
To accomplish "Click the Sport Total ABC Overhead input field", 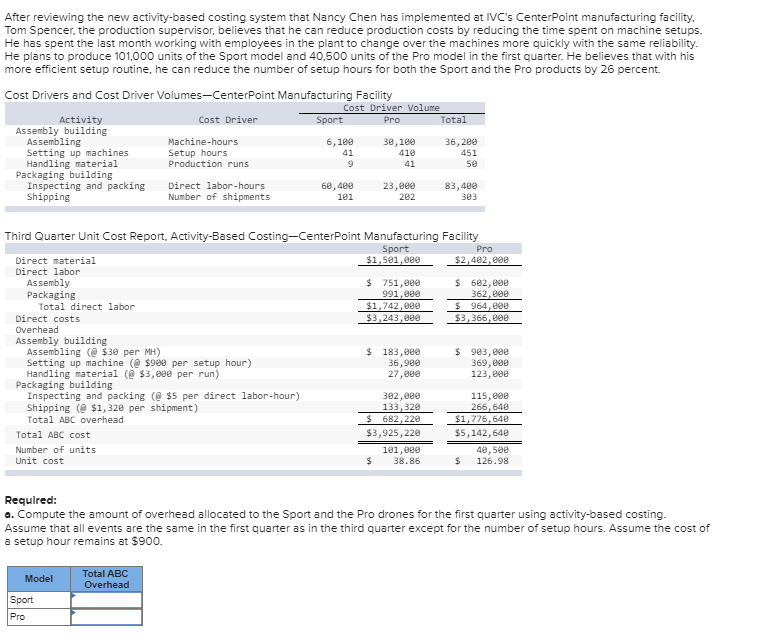I will pyautogui.click(x=106, y=600).
